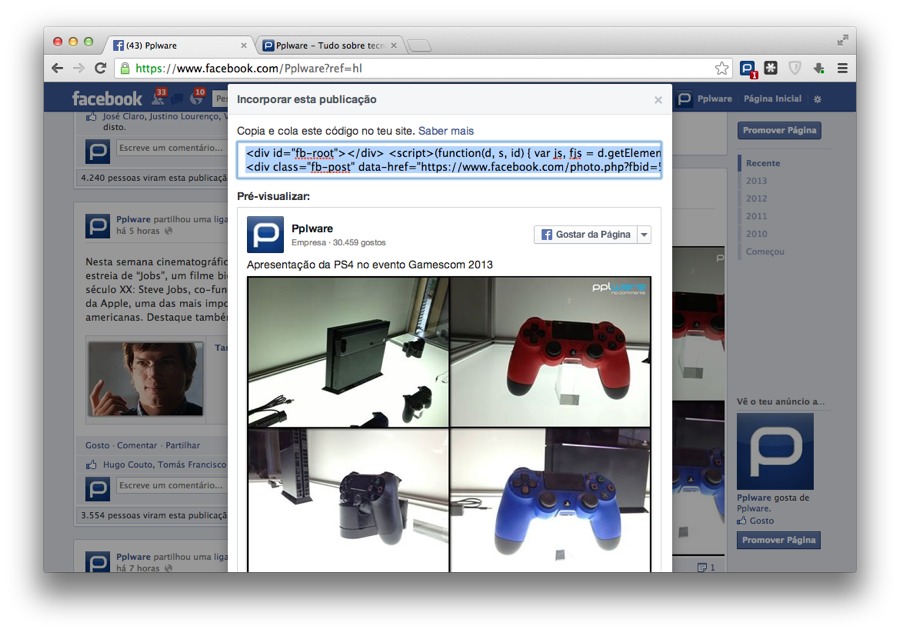Click the comment count icon showing 1

[705, 568]
